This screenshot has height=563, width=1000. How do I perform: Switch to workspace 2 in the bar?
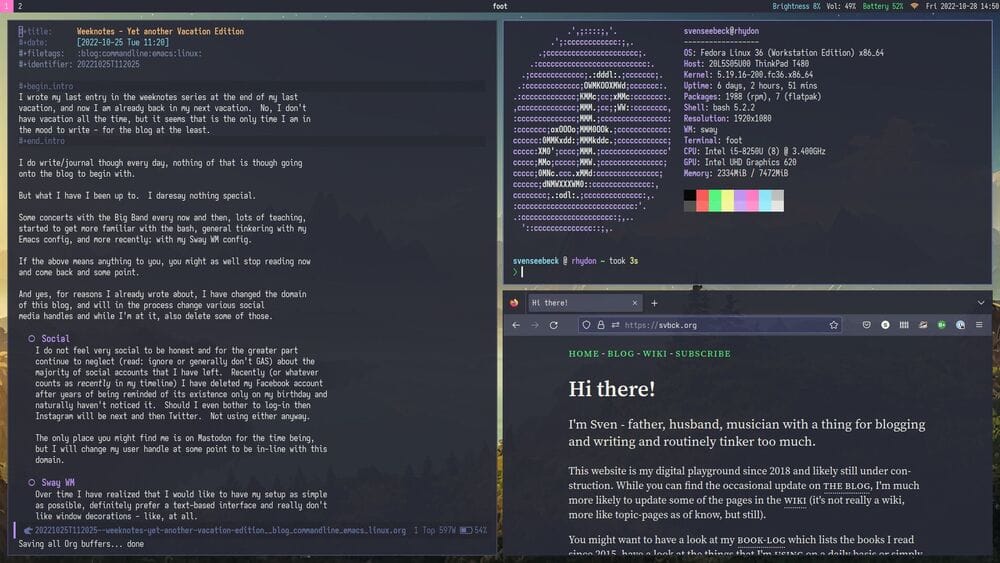(21, 6)
